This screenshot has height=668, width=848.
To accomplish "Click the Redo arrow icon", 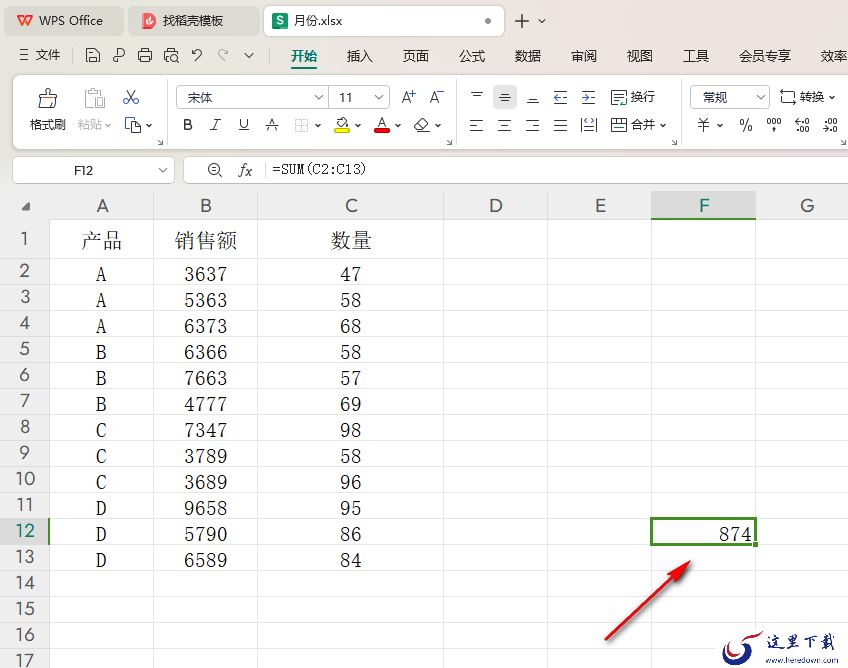I will (x=223, y=55).
